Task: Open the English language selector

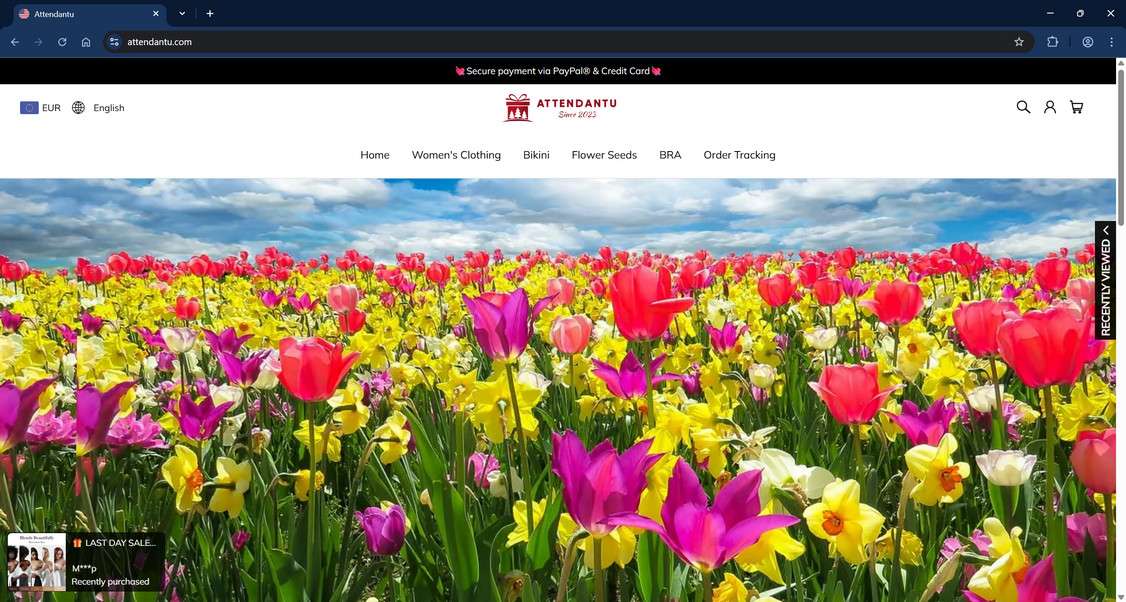Action: pos(98,108)
